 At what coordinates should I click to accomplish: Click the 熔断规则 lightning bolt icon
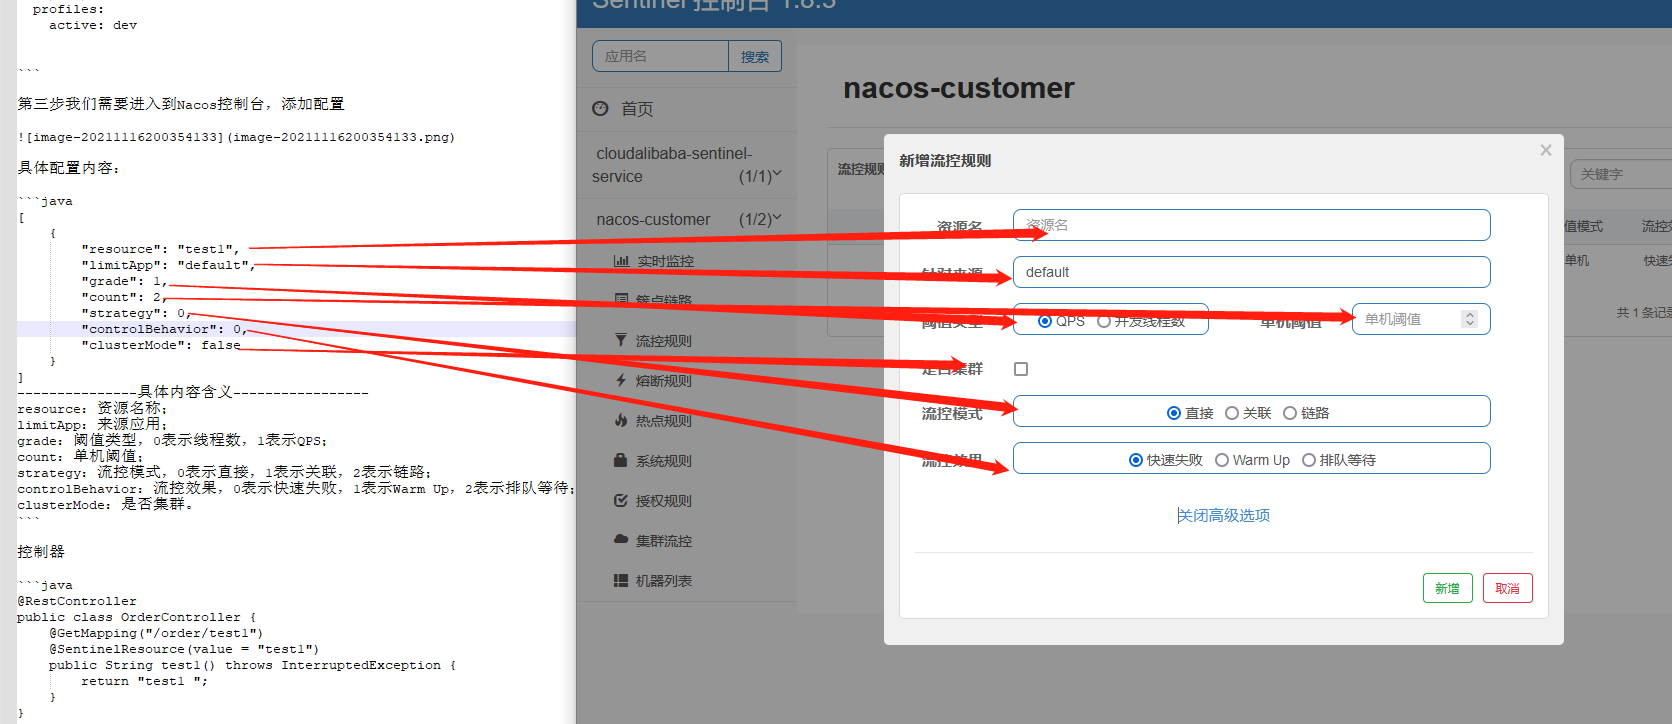[x=621, y=381]
